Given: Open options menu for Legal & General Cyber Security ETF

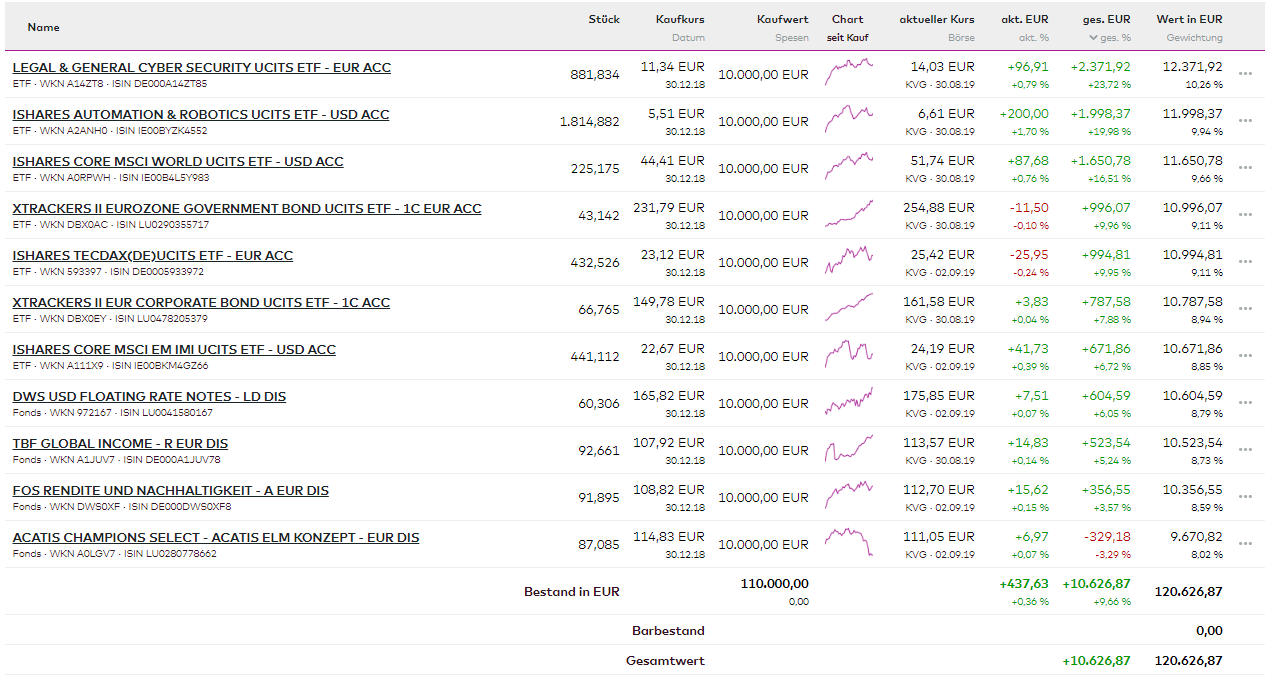Looking at the screenshot, I should [1245, 74].
